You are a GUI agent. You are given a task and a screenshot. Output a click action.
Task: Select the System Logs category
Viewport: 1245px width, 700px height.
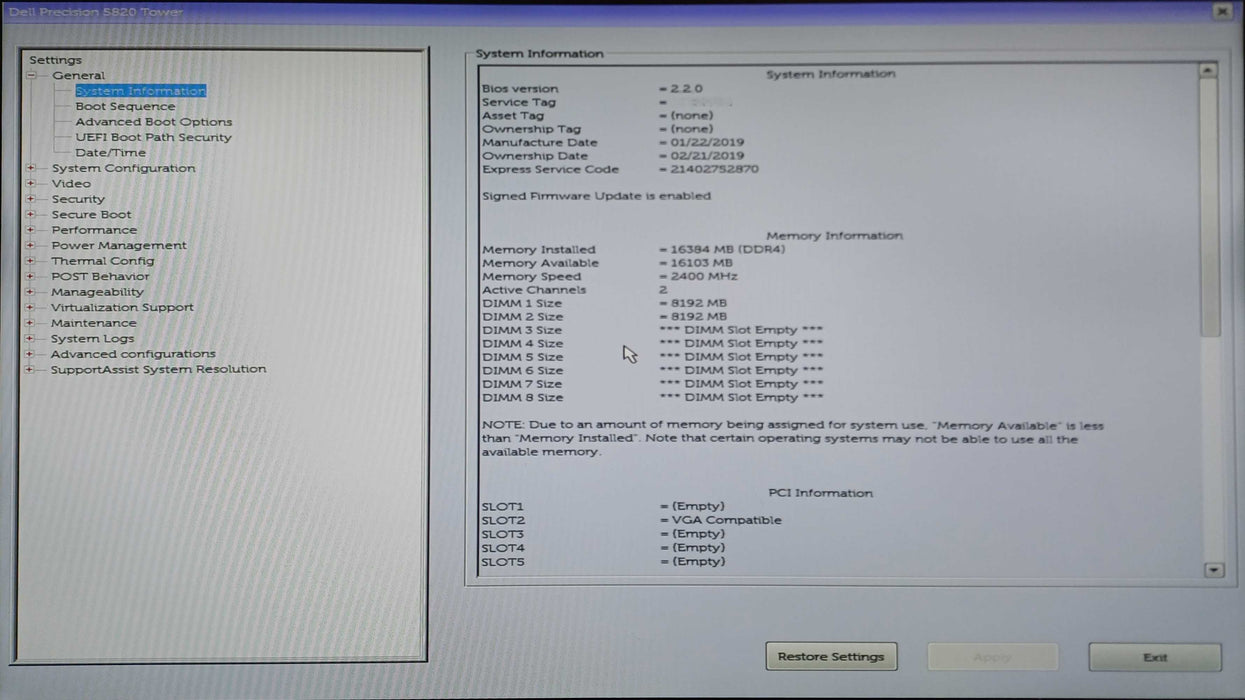(92, 339)
